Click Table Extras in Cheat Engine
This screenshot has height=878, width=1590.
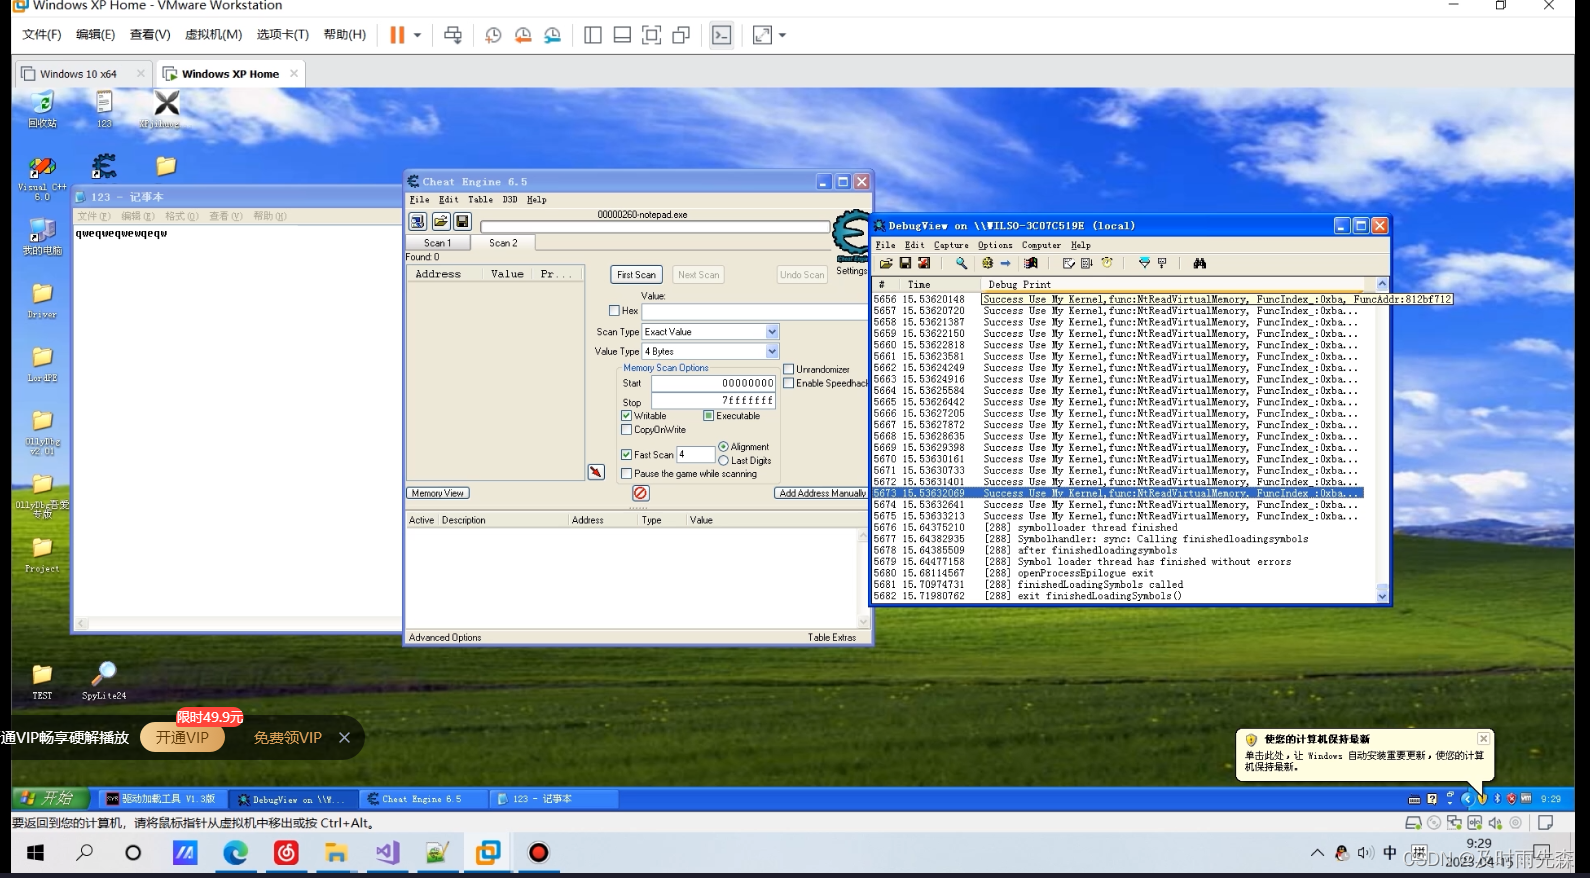(x=832, y=637)
